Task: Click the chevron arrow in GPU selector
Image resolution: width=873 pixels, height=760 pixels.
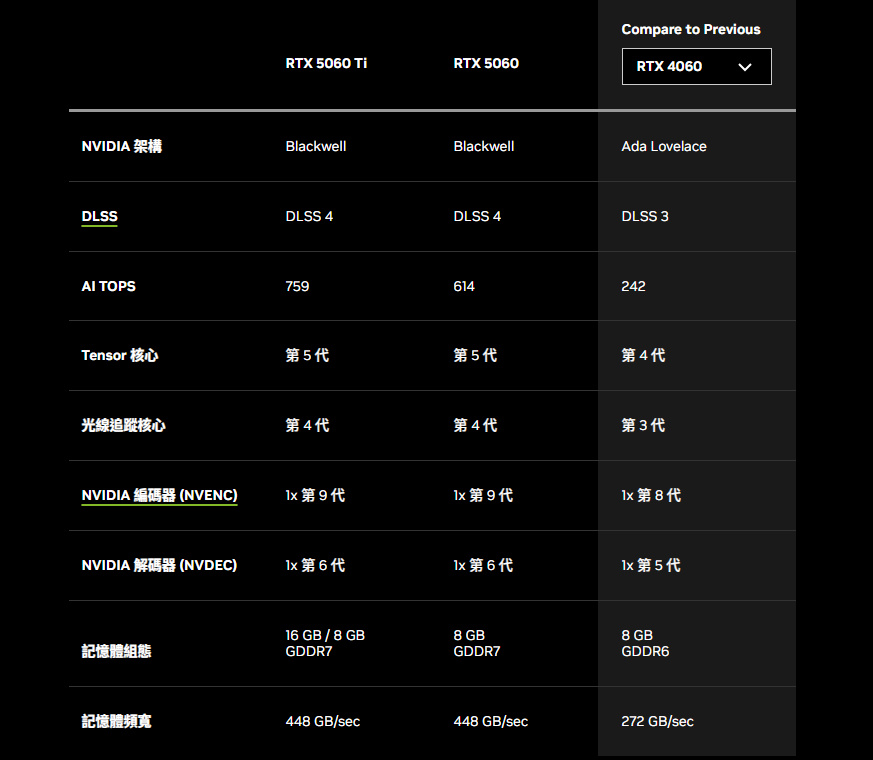Action: click(744, 67)
